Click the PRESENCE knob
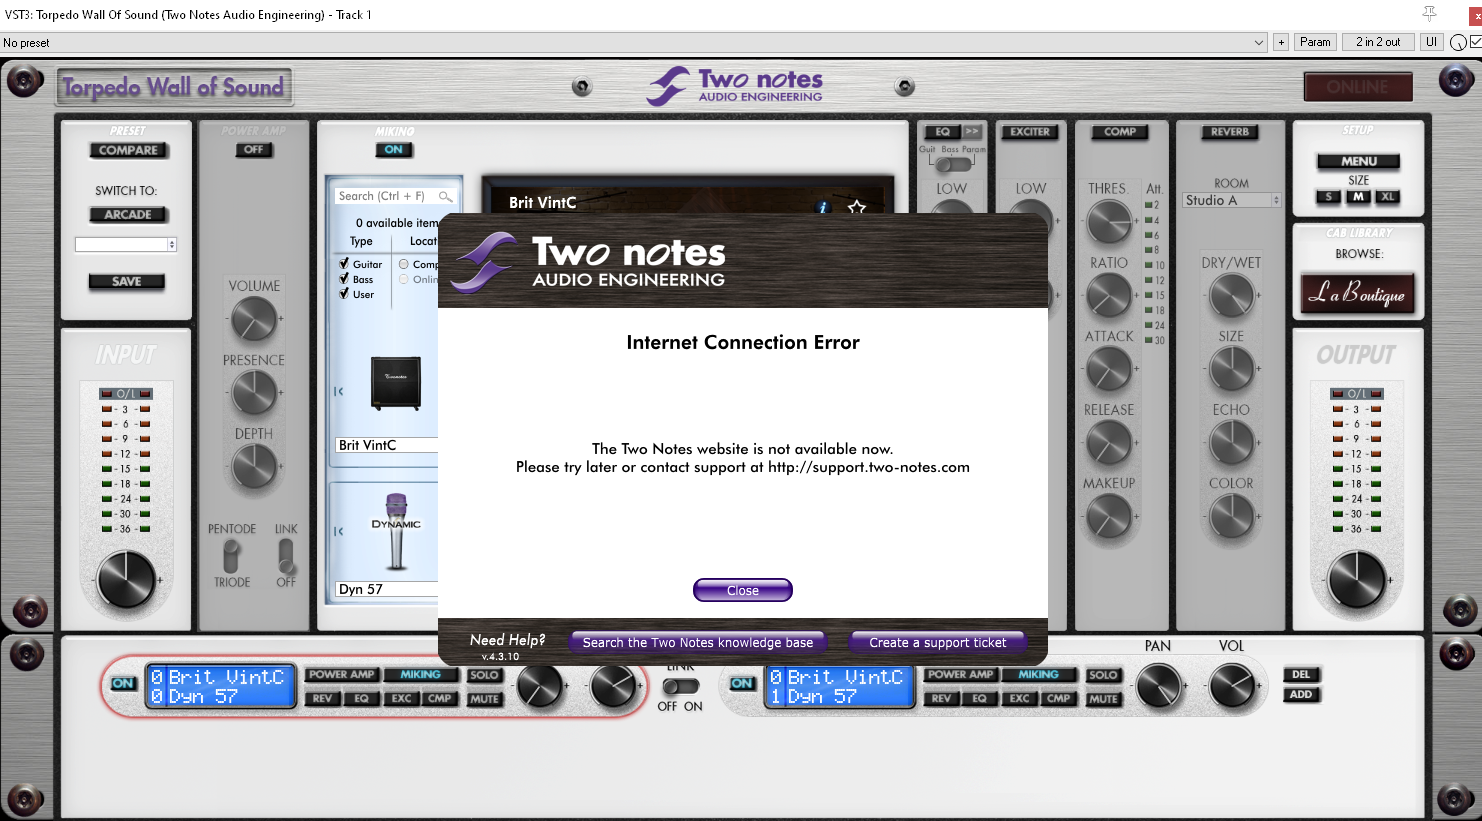Screen dimensions: 1482x821 [254, 393]
